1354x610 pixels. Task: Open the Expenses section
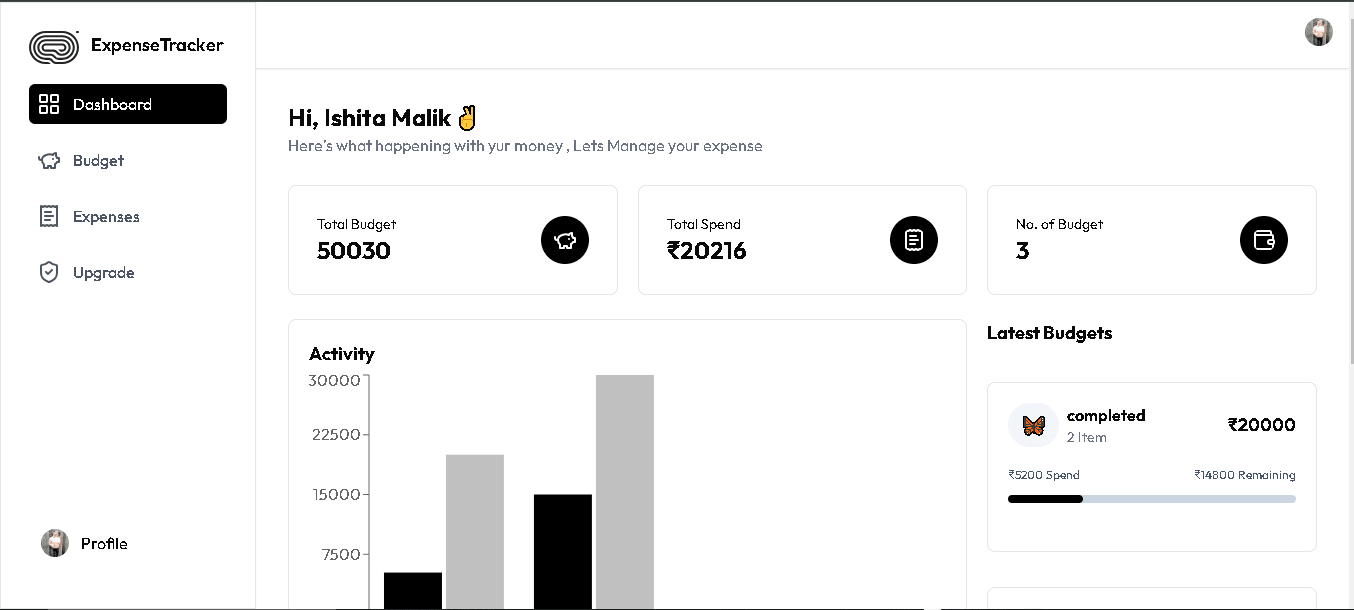(x=106, y=217)
